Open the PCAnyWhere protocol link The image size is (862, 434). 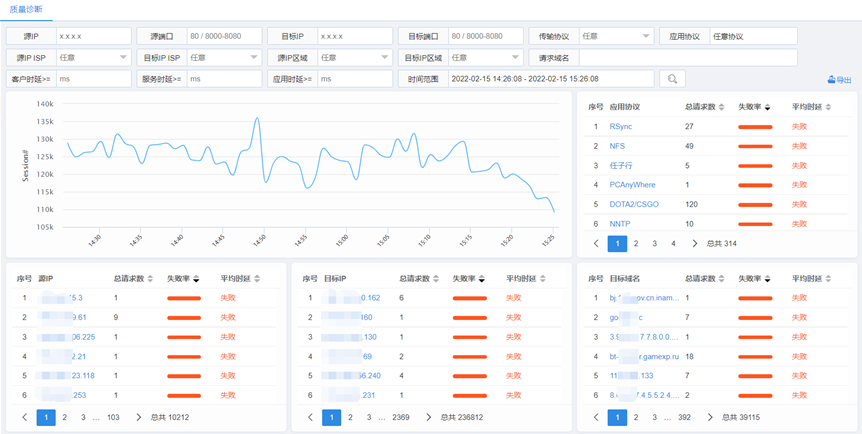(x=630, y=184)
